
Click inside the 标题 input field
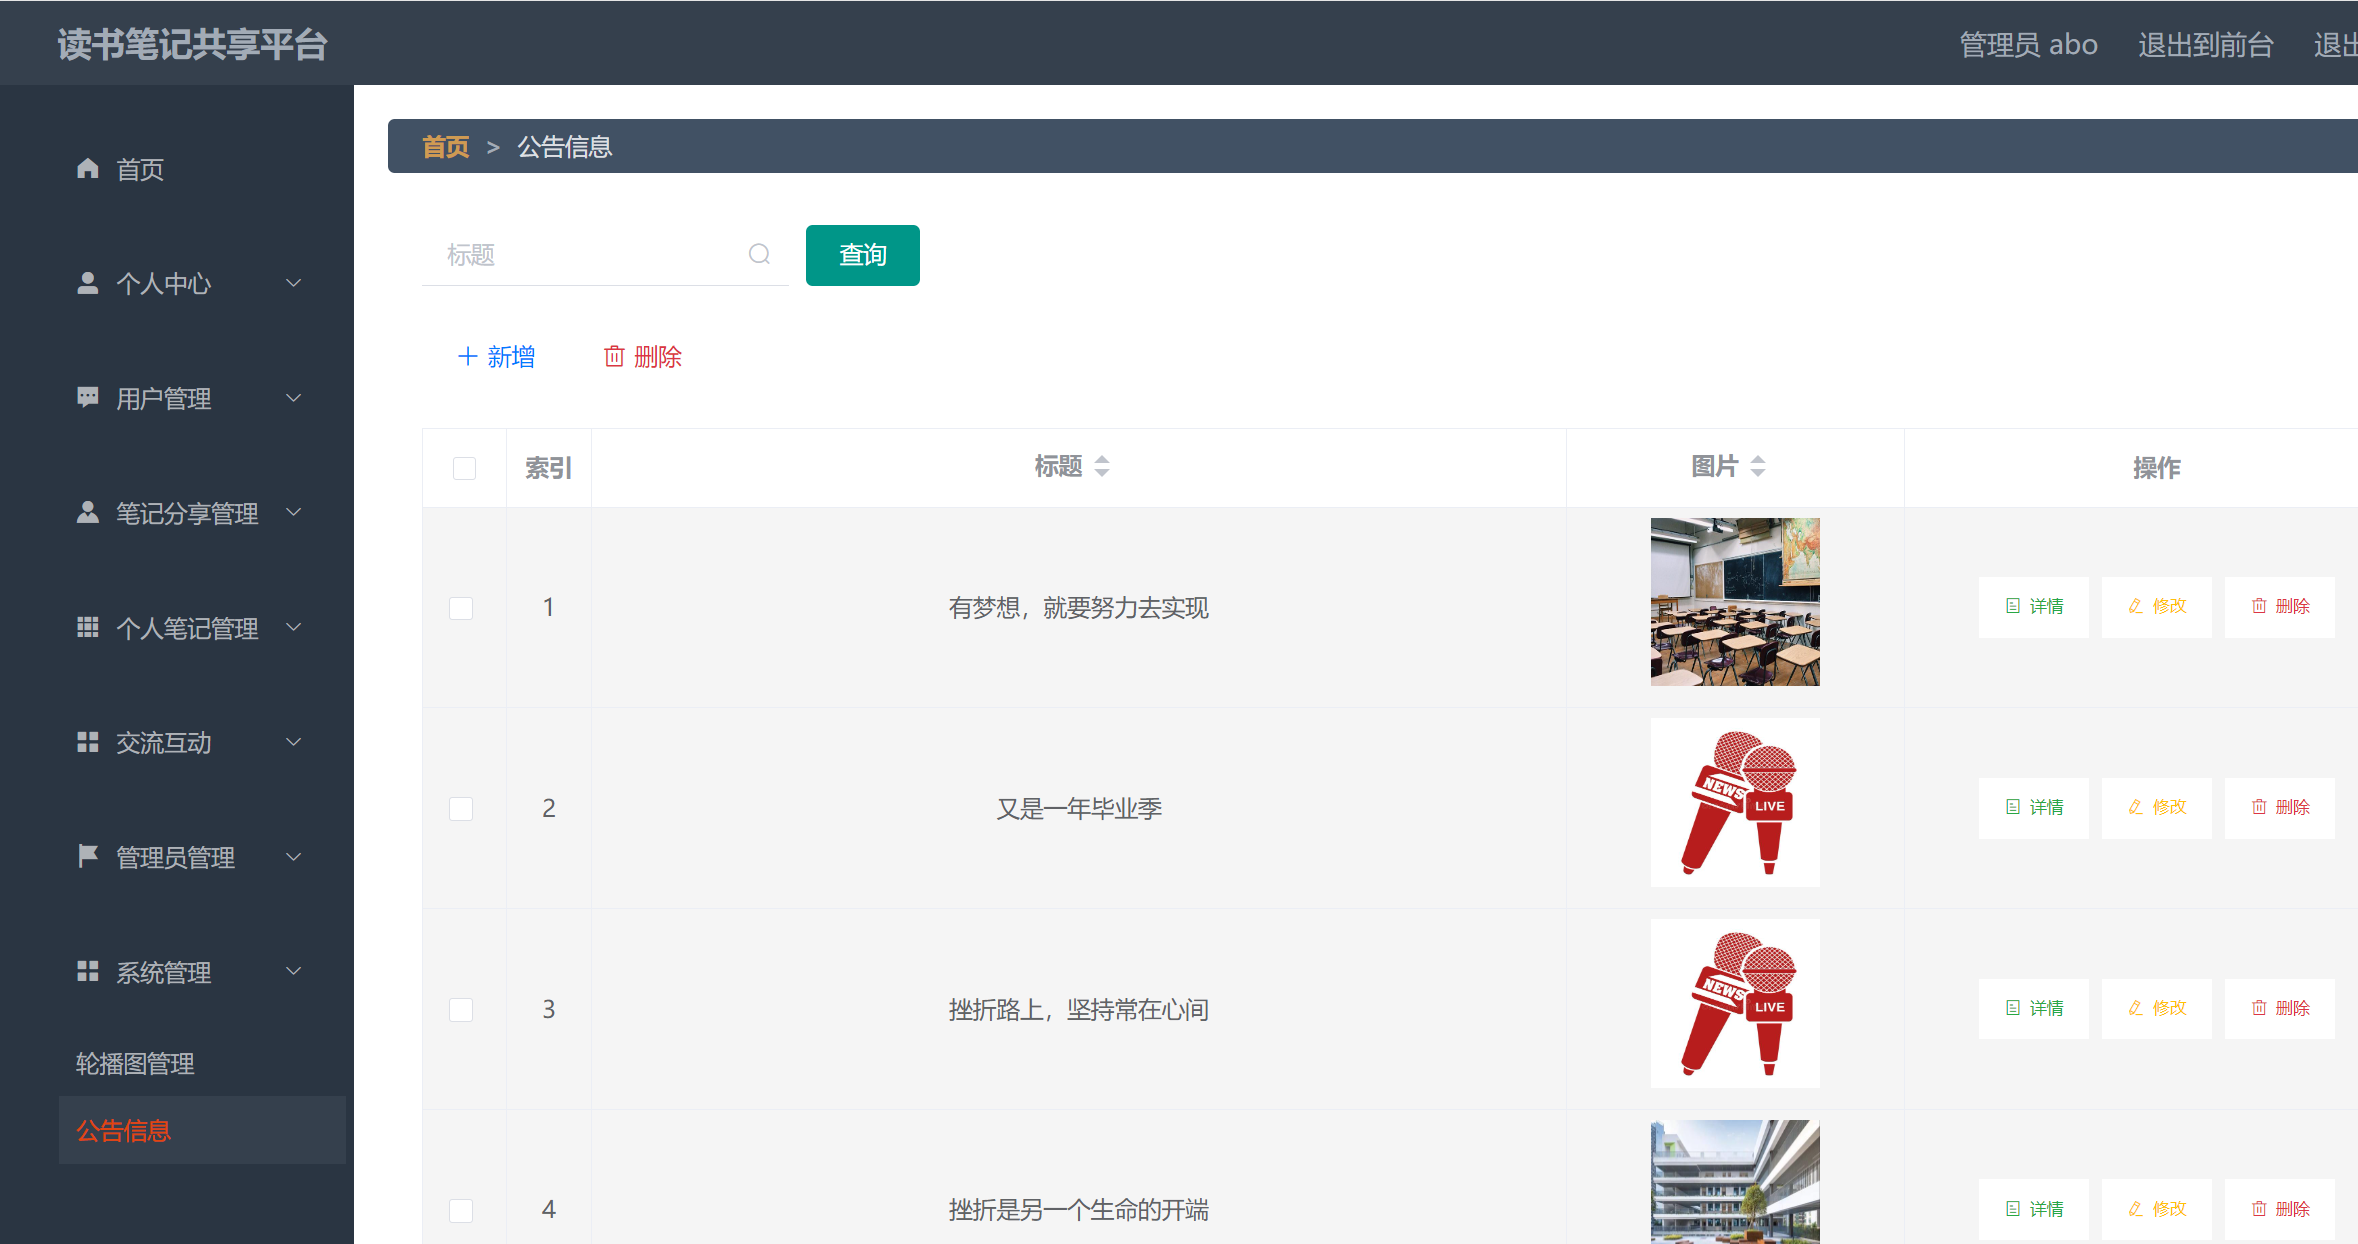580,254
